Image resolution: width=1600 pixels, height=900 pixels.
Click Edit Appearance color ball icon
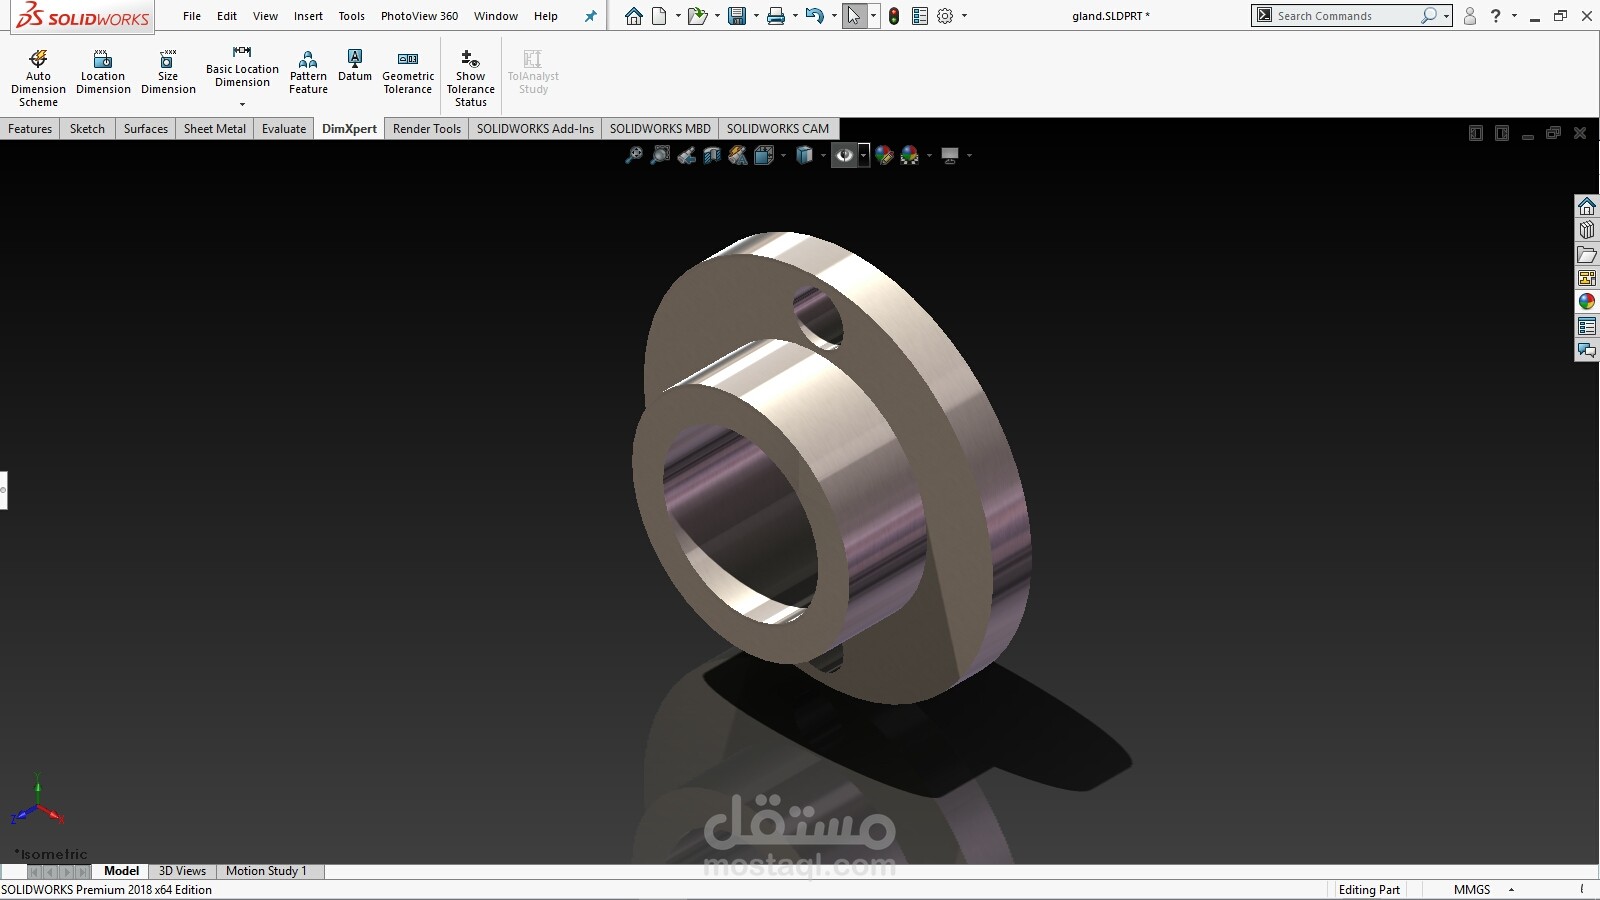[884, 155]
